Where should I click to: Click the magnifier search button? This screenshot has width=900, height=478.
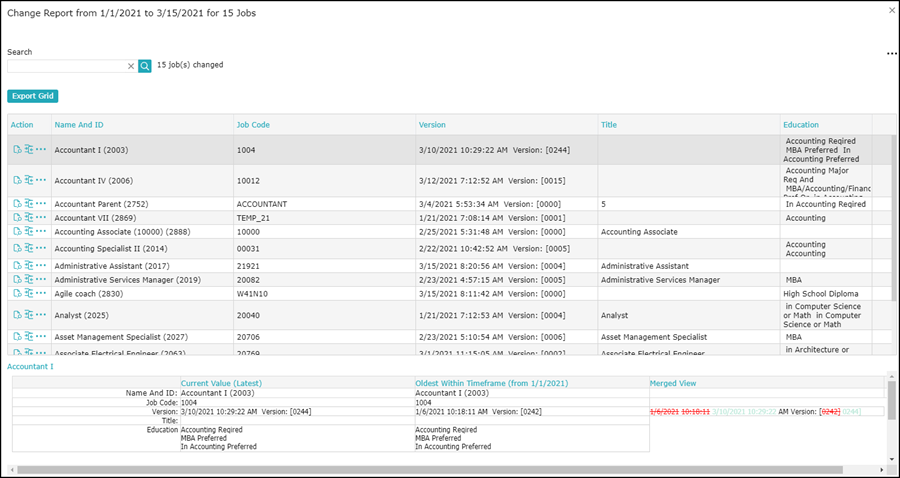click(x=145, y=66)
